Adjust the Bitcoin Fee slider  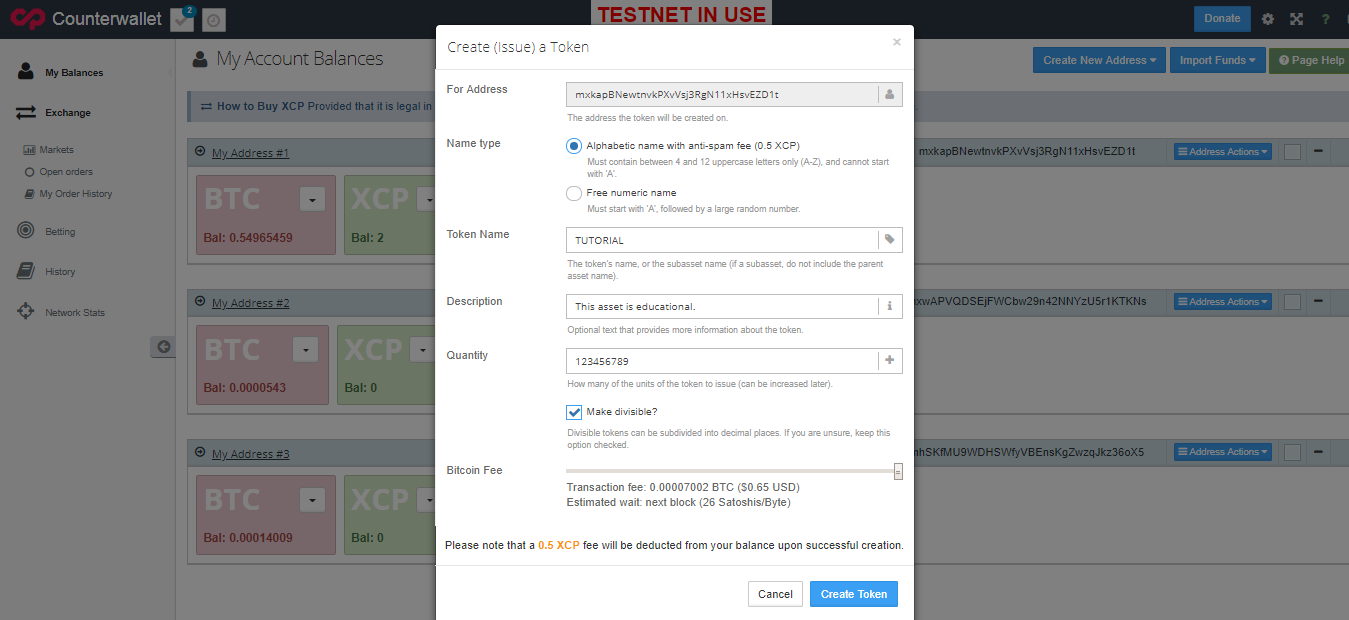897,470
